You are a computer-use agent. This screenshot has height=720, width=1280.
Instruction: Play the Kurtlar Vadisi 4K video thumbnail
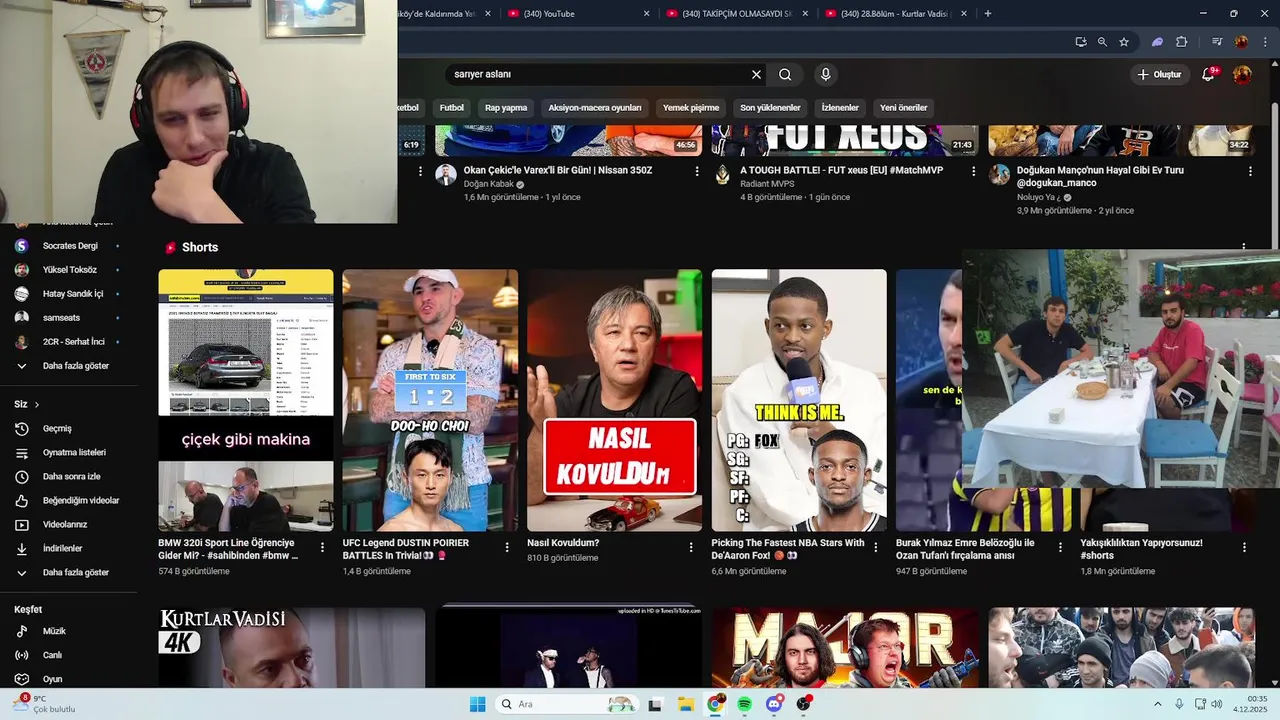click(x=291, y=647)
